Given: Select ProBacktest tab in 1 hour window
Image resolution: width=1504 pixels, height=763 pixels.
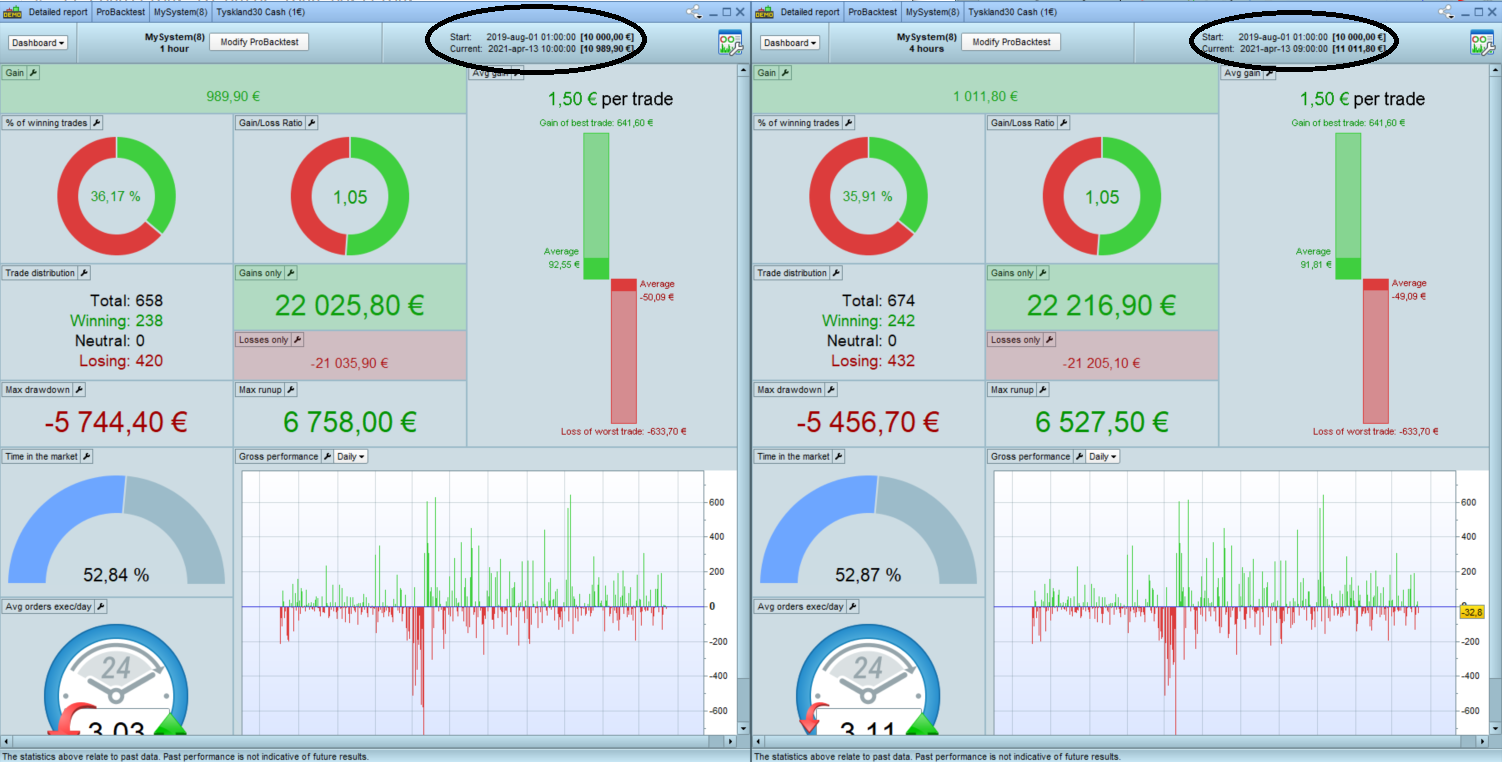Looking at the screenshot, I should coord(120,12).
